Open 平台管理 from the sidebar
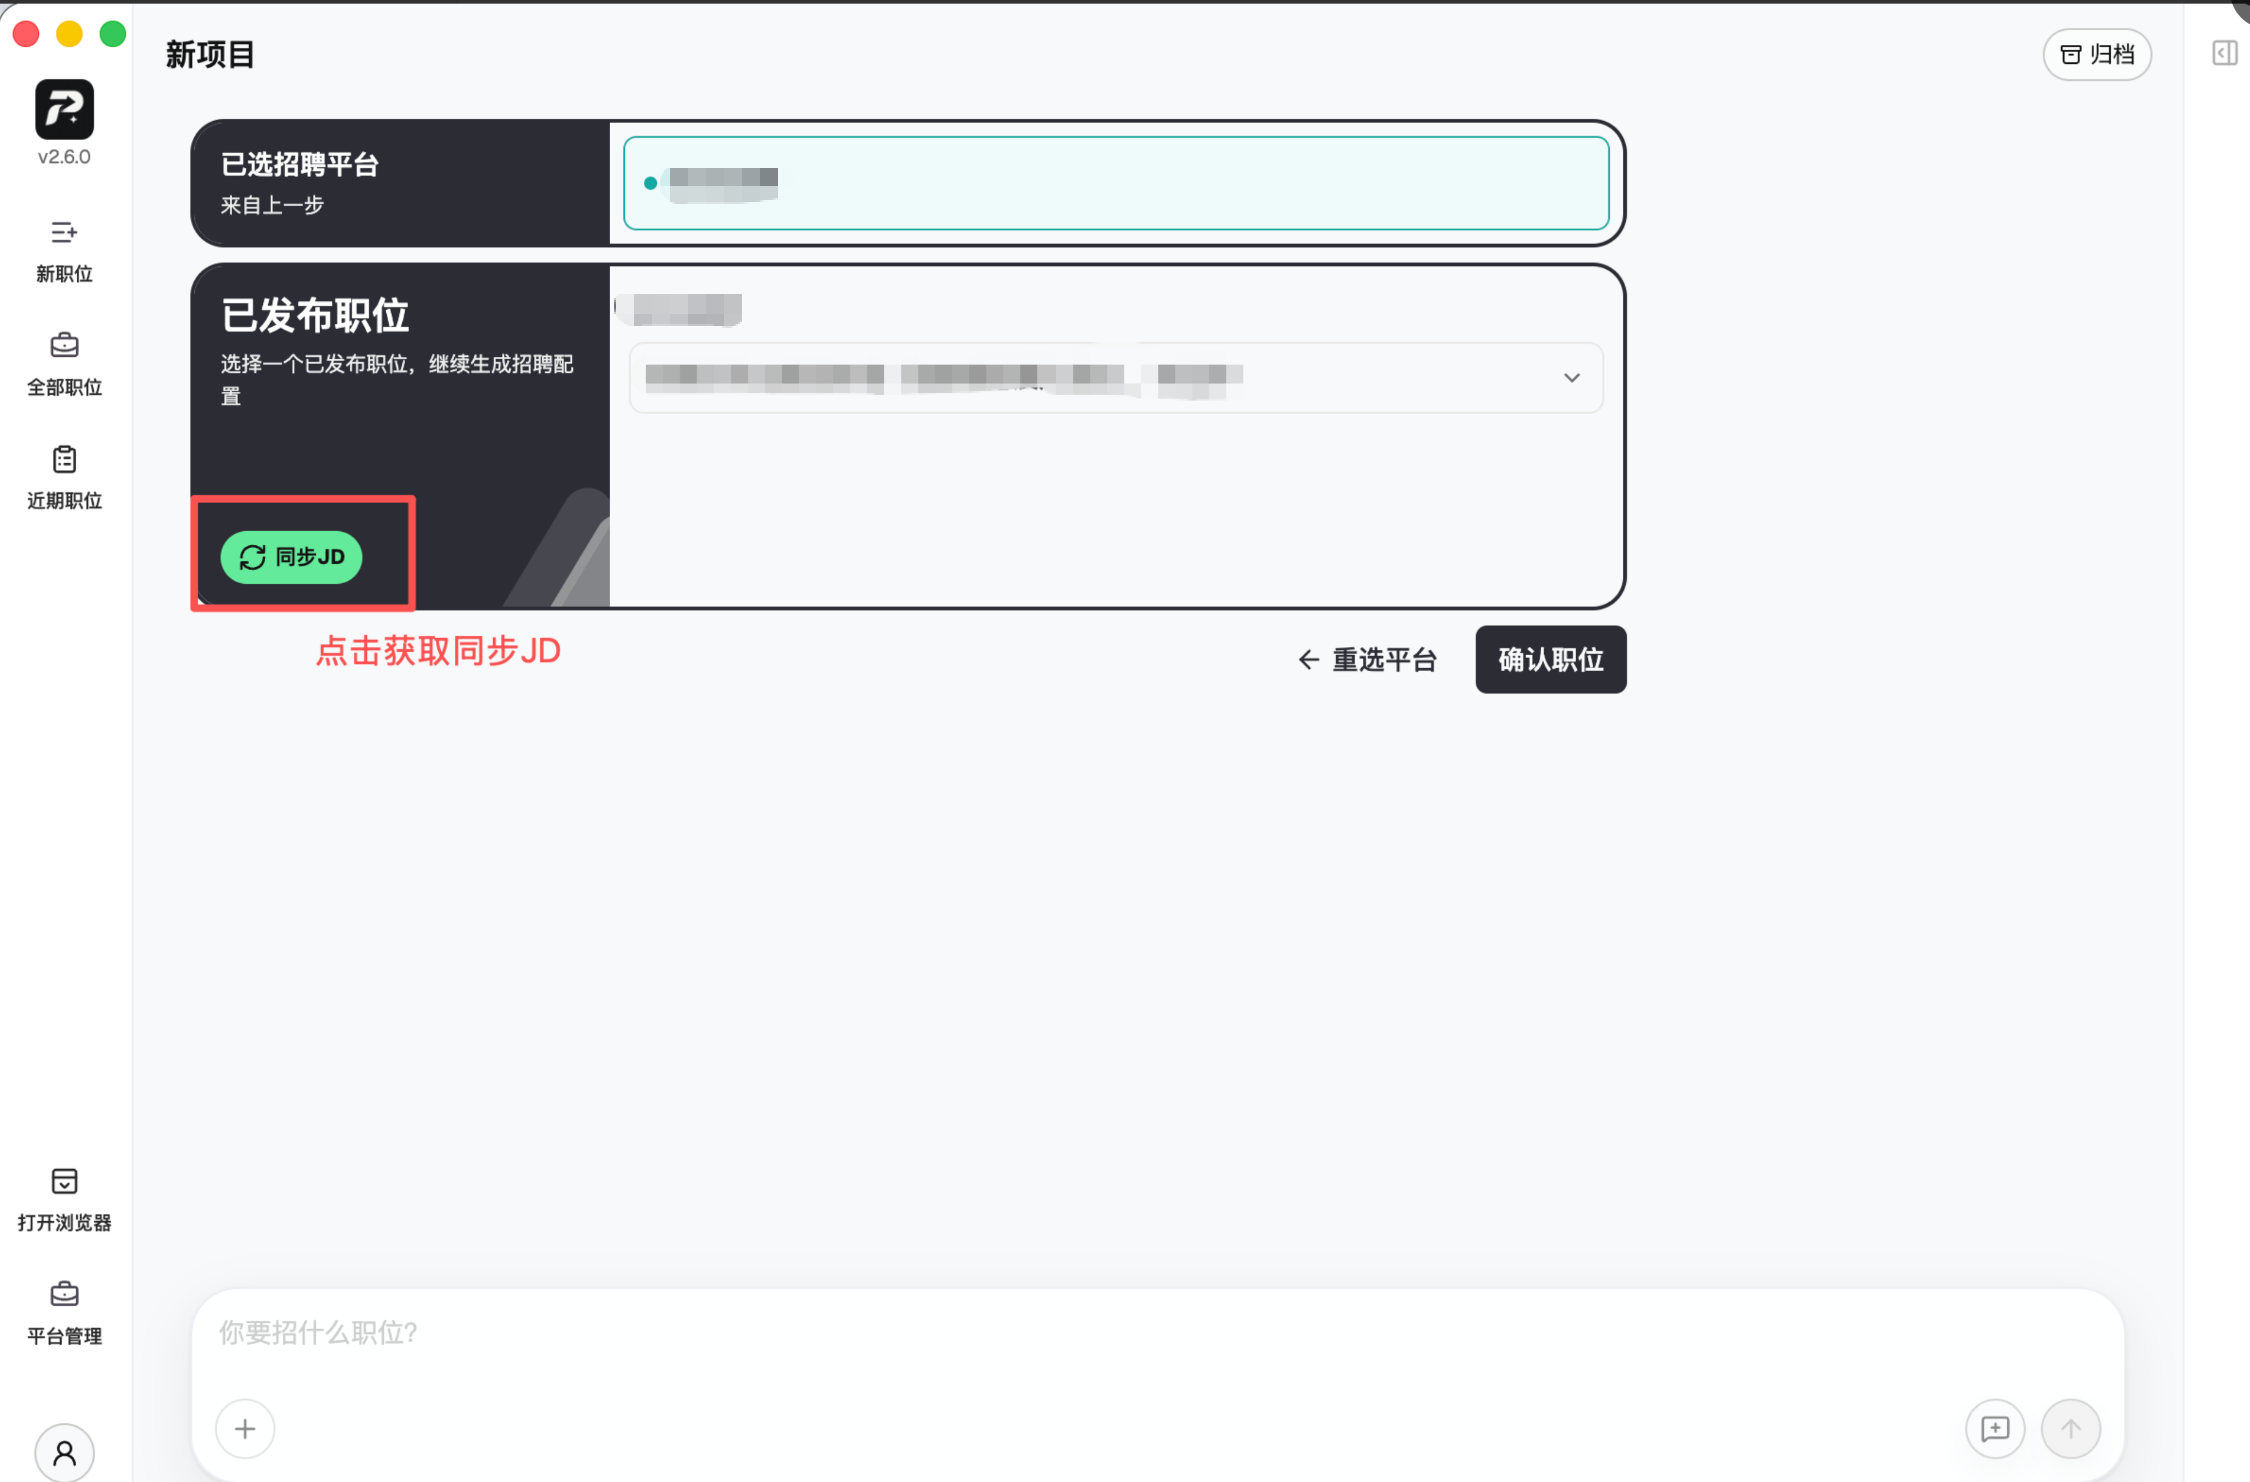This screenshot has width=2250, height=1482. [64, 1312]
